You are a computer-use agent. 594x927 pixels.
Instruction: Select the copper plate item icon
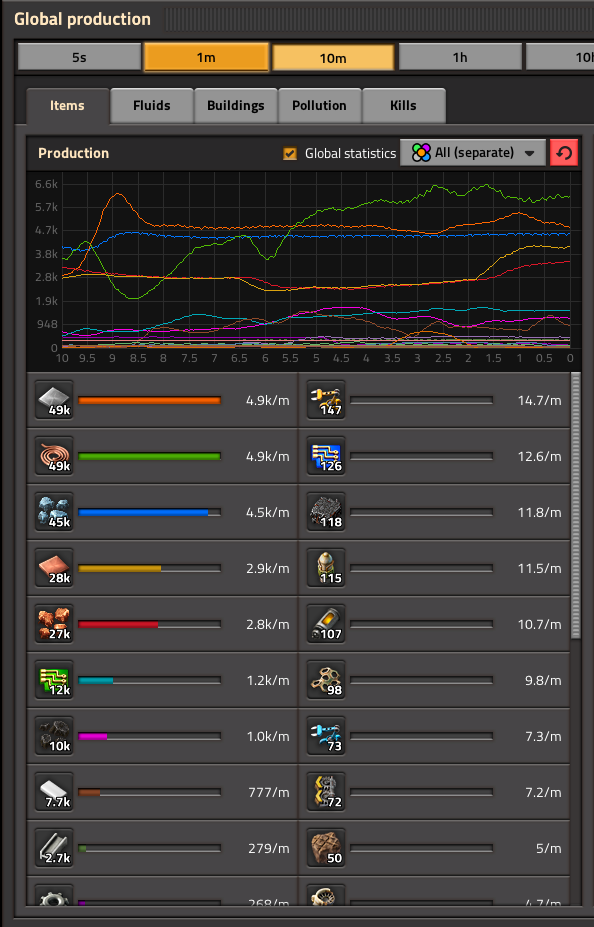54,568
